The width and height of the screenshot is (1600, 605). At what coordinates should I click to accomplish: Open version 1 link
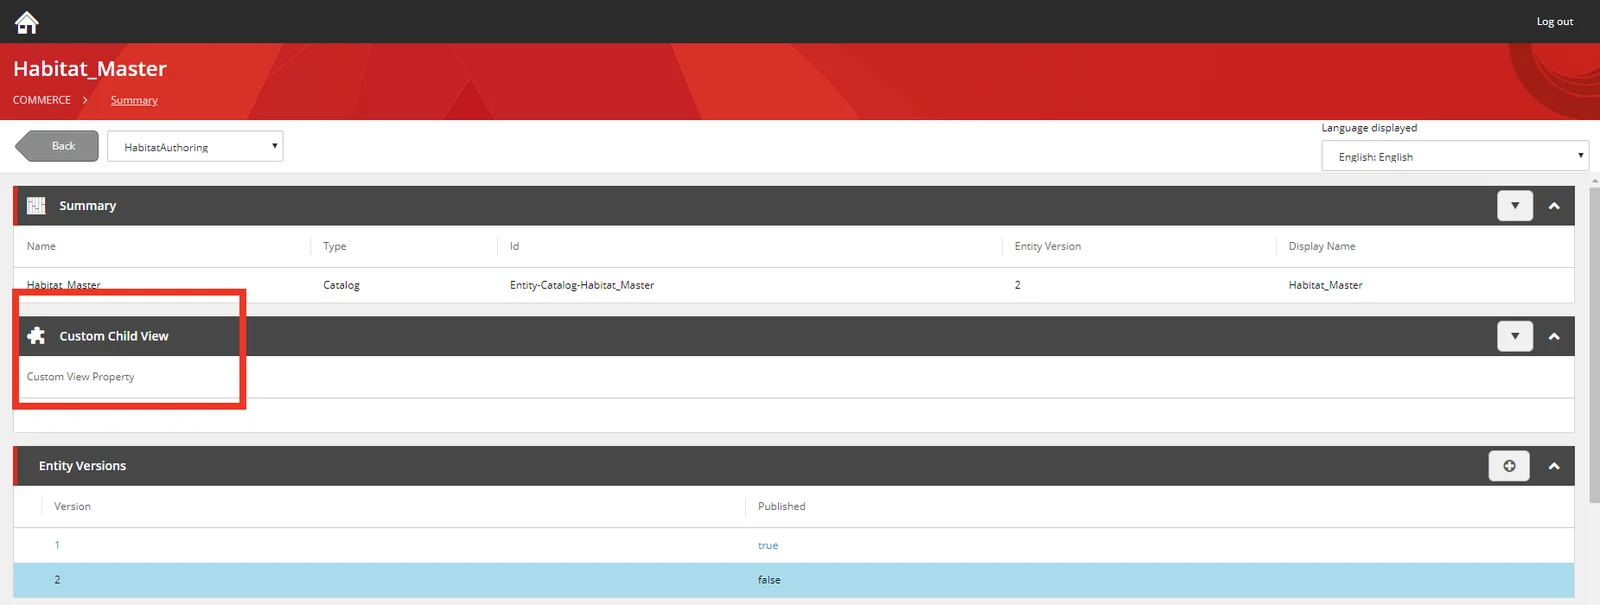57,545
